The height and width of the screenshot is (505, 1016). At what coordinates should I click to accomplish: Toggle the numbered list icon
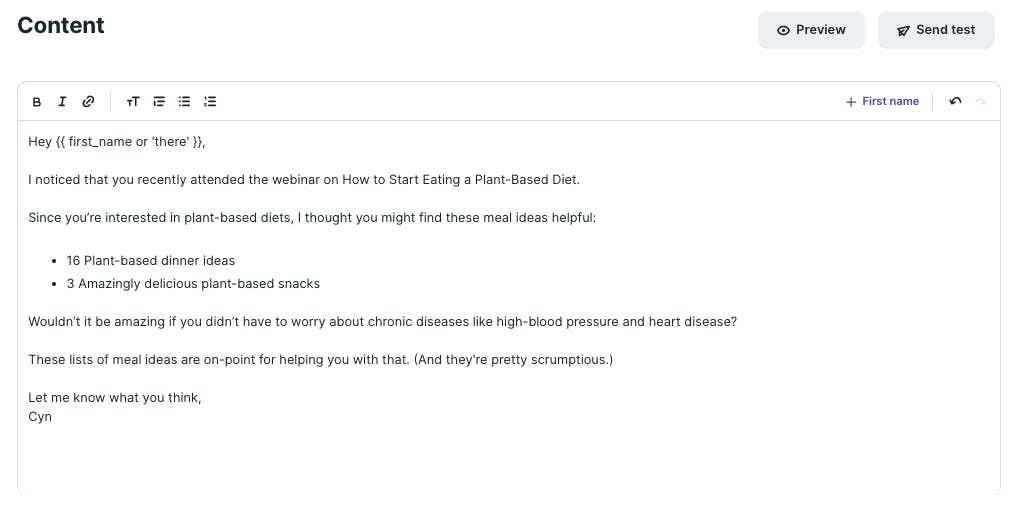coord(210,102)
